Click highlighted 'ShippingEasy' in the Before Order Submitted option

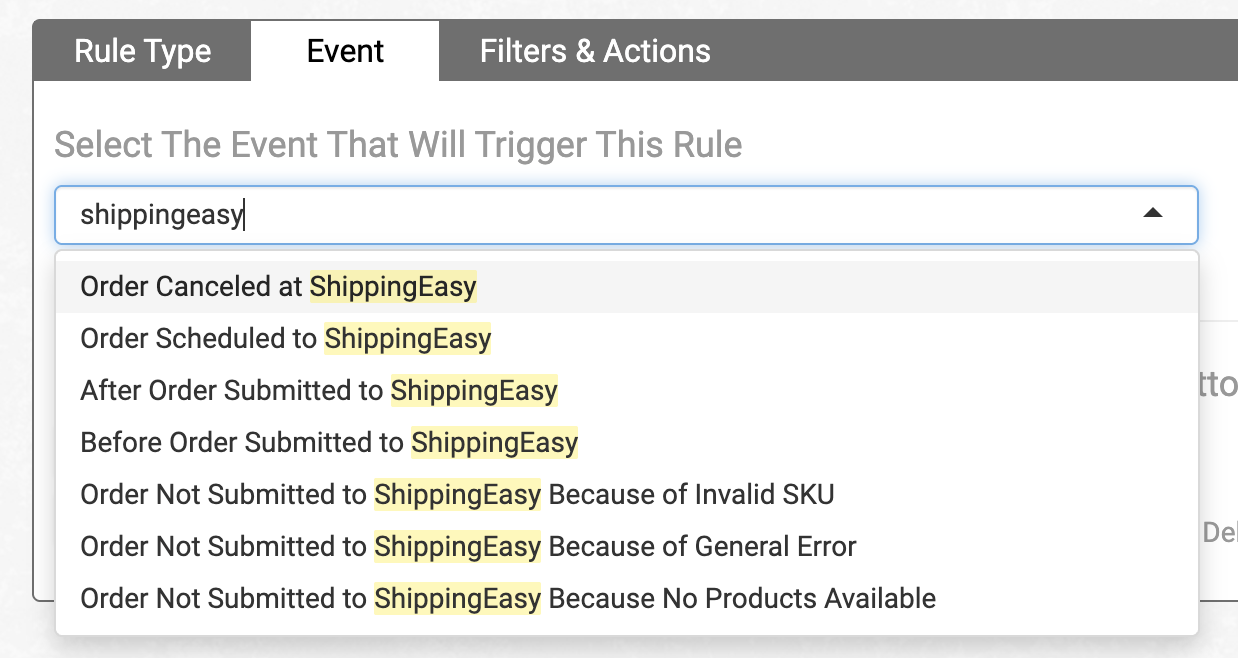pos(495,443)
